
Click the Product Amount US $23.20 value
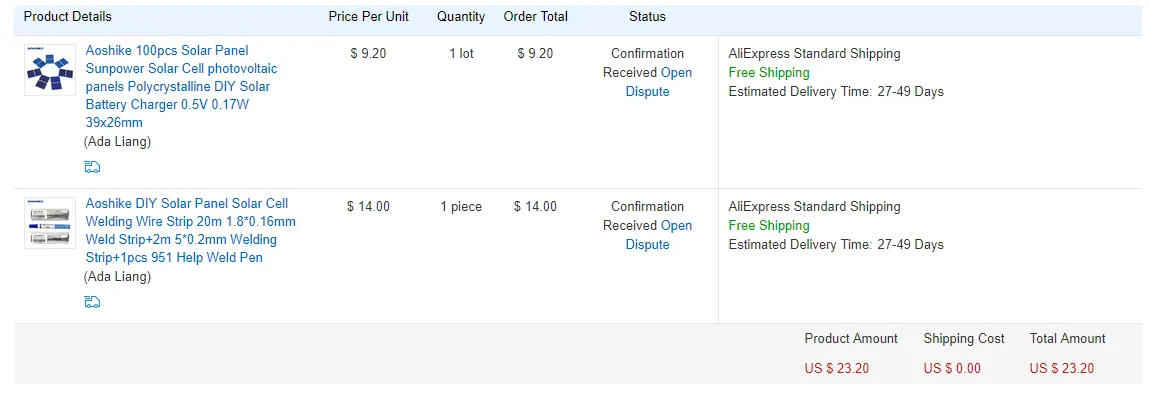(837, 368)
